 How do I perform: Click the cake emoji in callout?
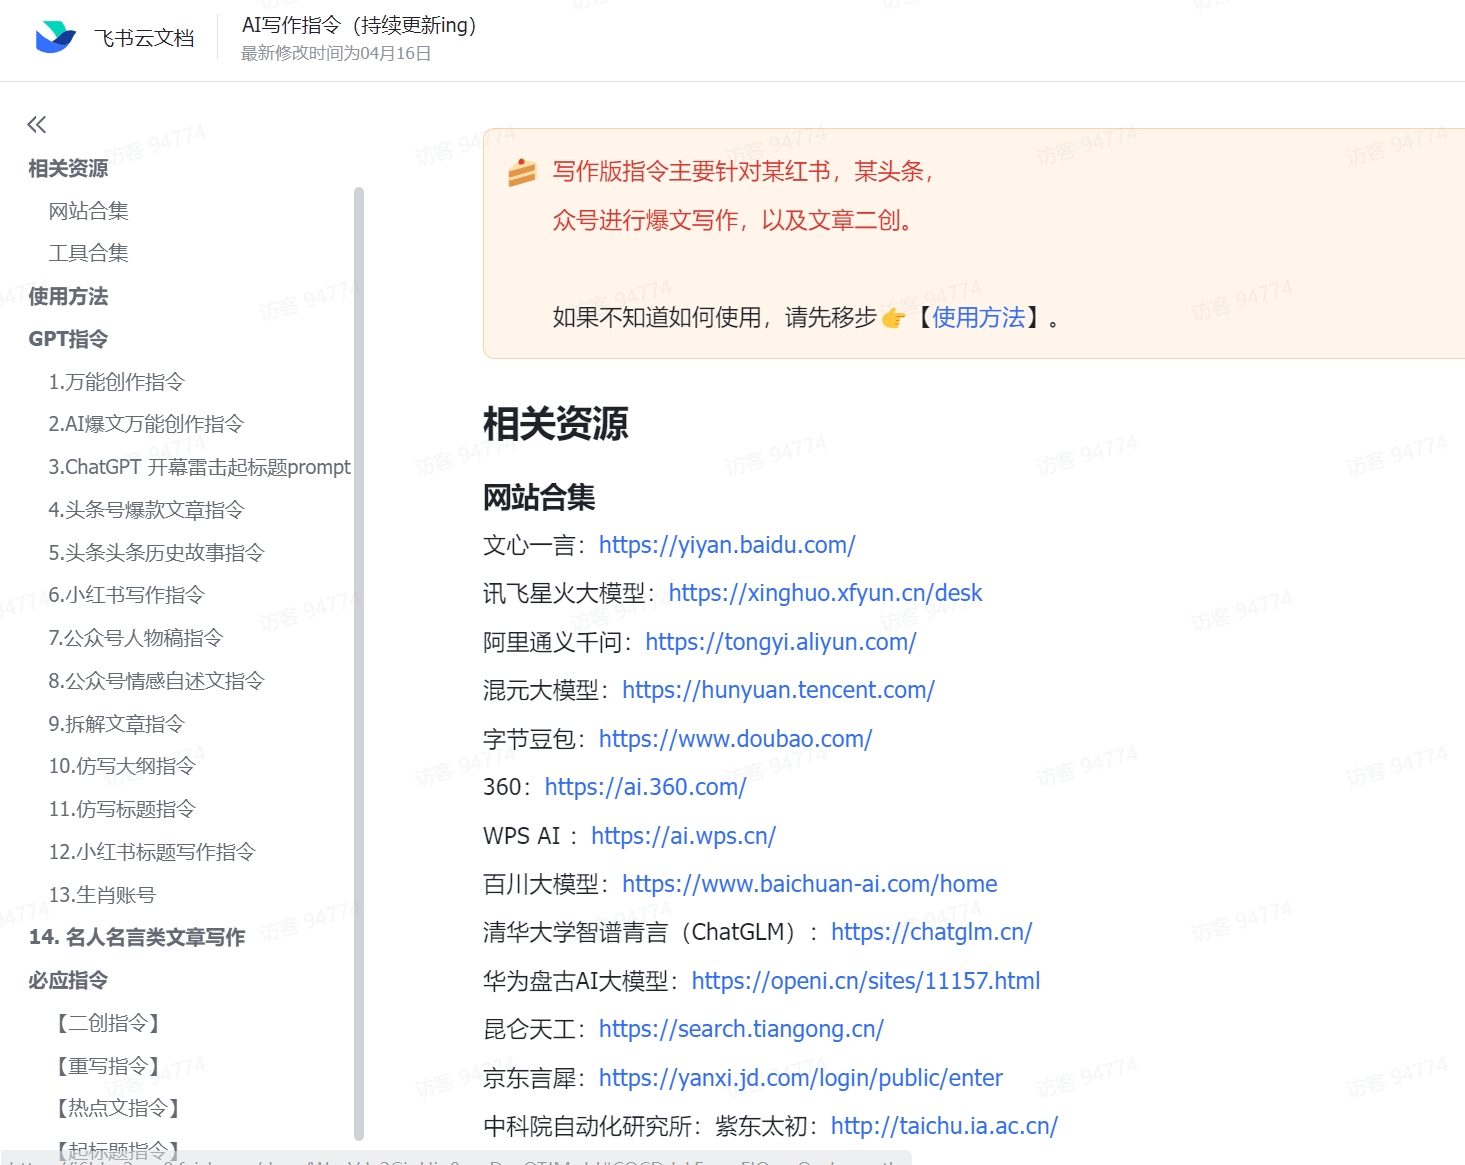[522, 172]
